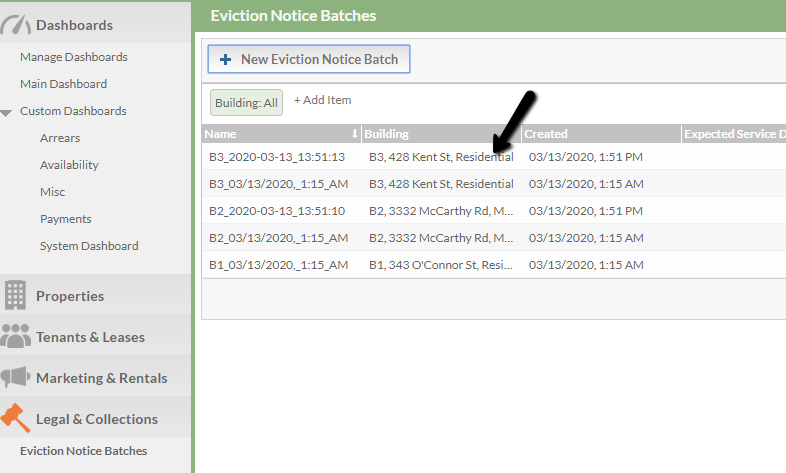This screenshot has width=786, height=473.
Task: Collapse the Custom Dashboards tree arrow
Action: (x=6, y=113)
